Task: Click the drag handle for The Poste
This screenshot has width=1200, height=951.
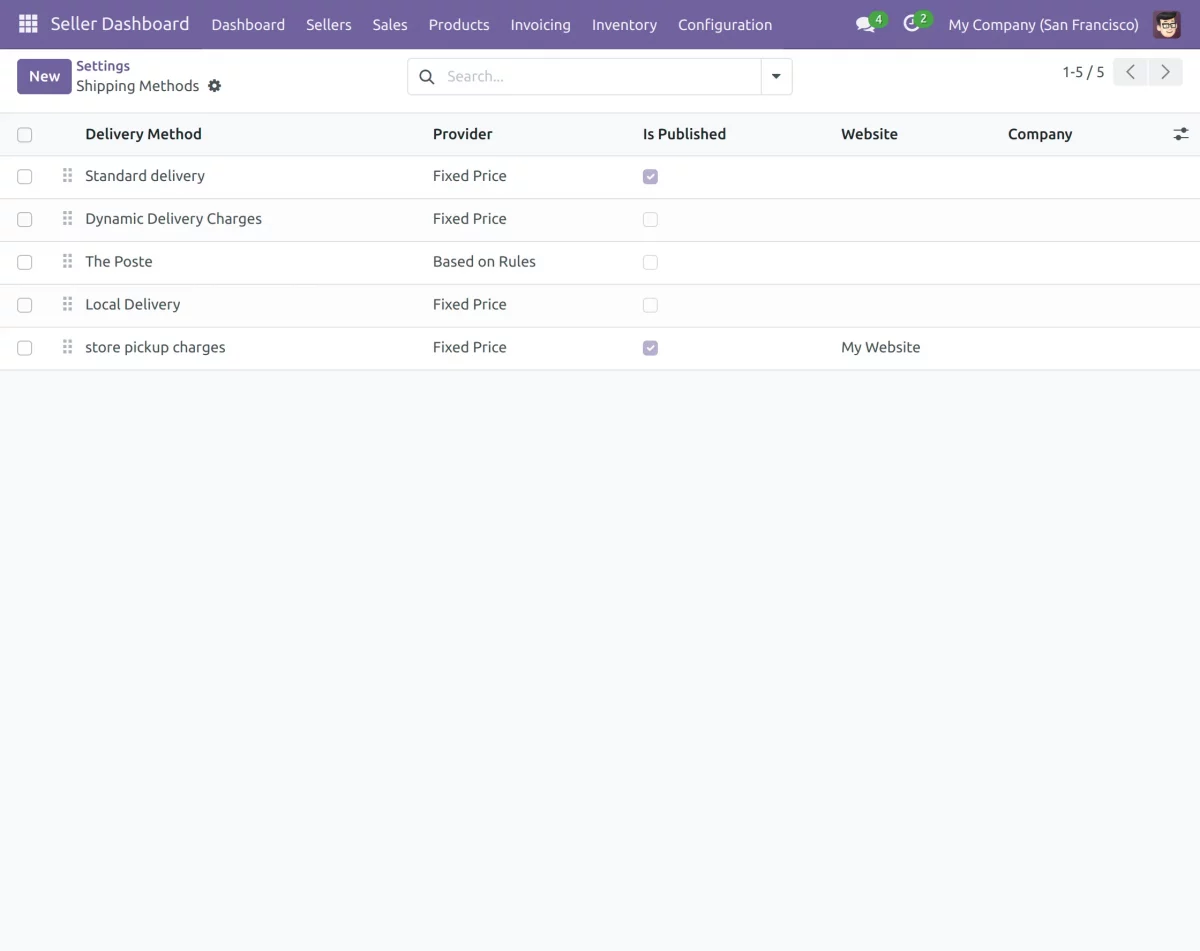Action: pyautogui.click(x=67, y=262)
